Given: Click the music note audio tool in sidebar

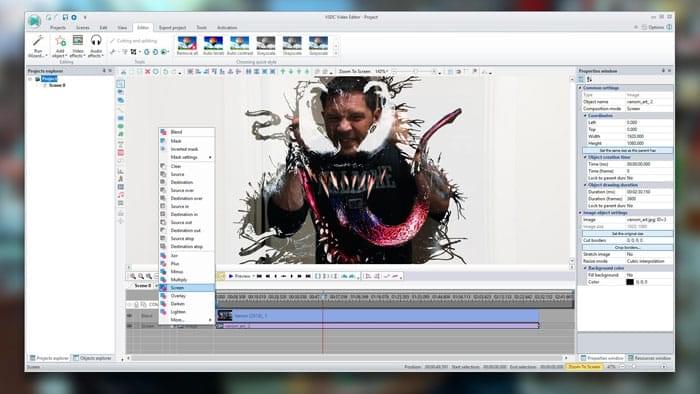Looking at the screenshot, I should 121,195.
